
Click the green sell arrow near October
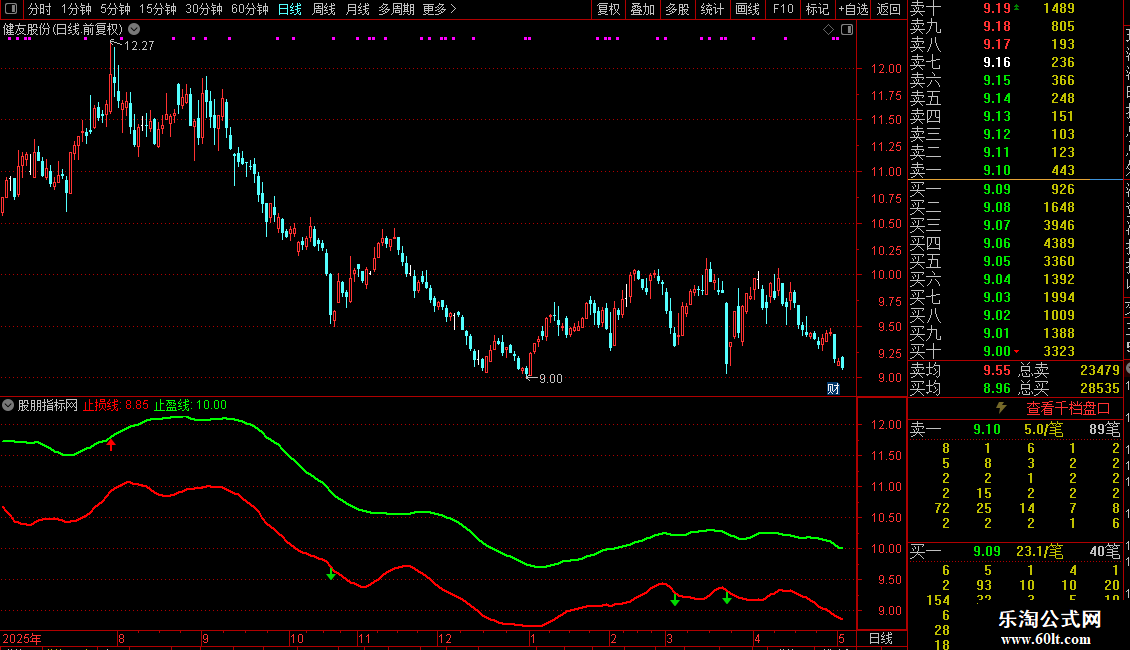pyautogui.click(x=331, y=574)
